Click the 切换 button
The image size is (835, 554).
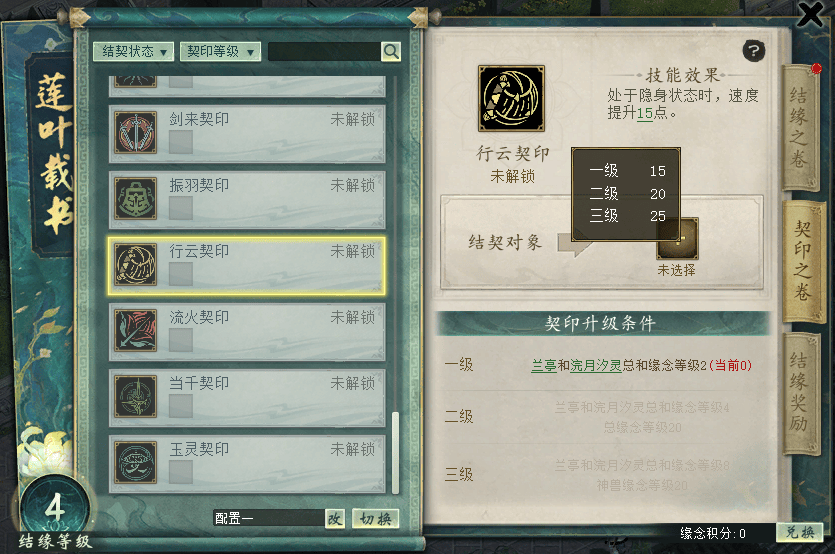coord(375,519)
